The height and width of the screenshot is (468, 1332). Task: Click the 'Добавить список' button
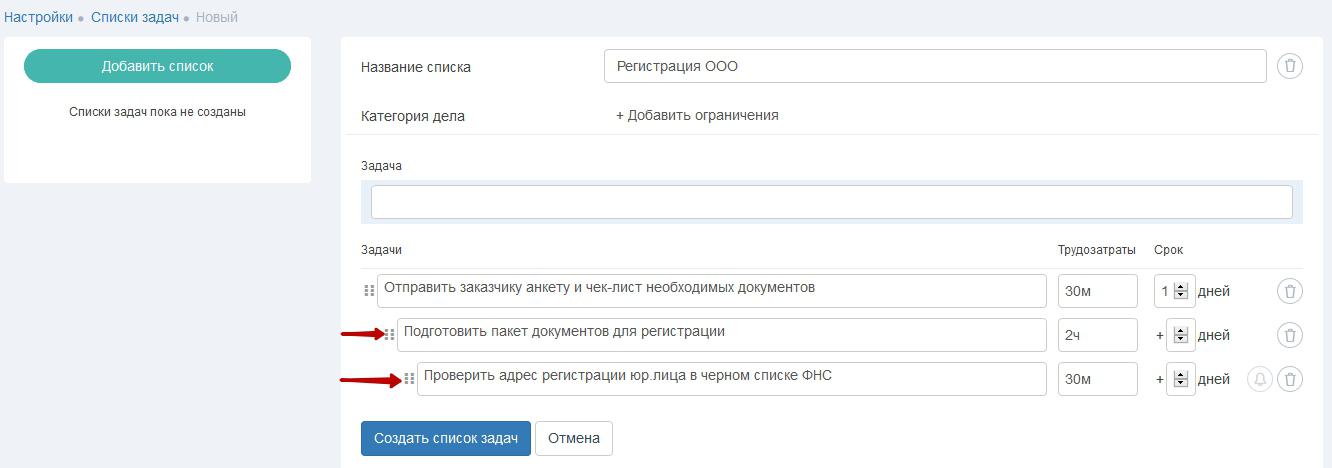click(157, 66)
